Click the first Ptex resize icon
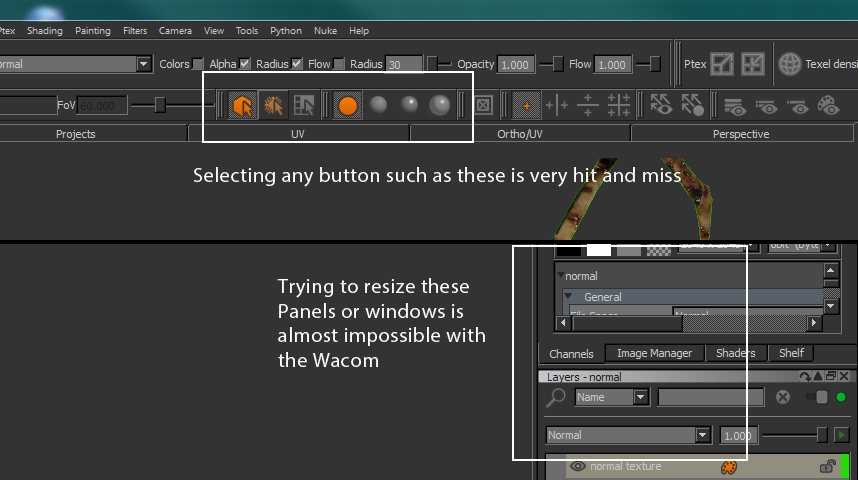The width and height of the screenshot is (858, 480). coord(722,64)
